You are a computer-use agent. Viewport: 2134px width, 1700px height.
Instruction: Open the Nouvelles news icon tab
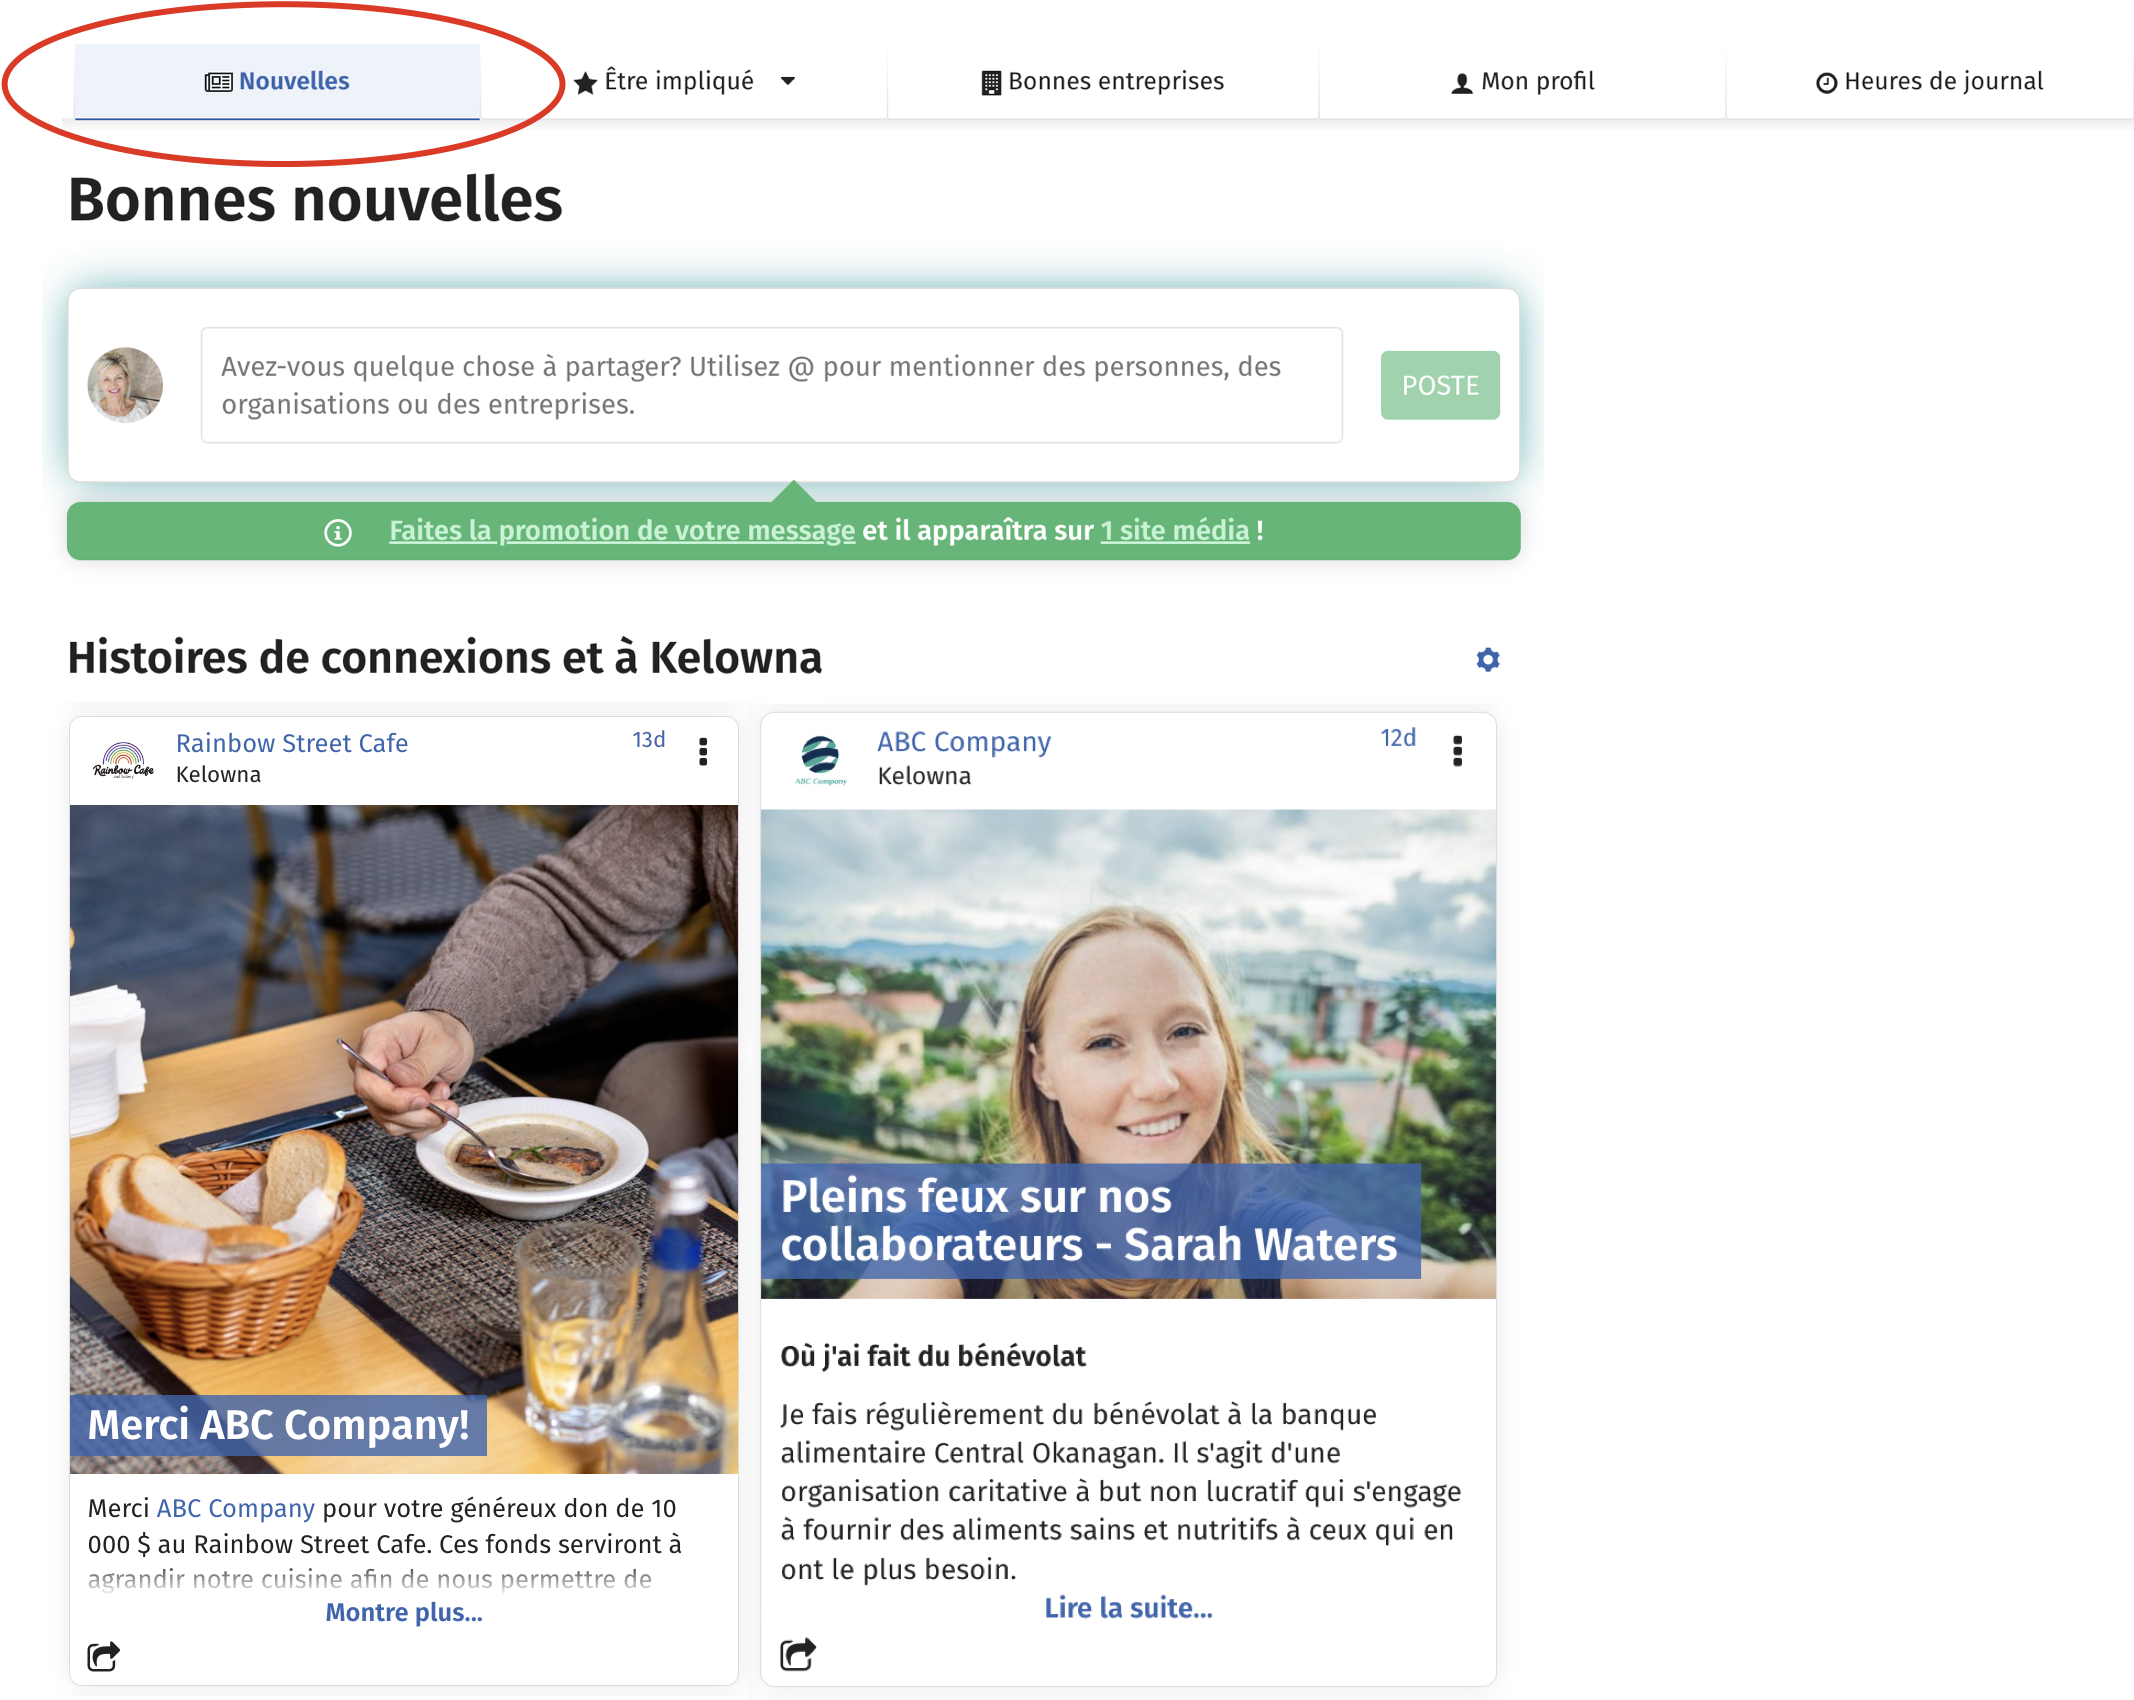pyautogui.click(x=217, y=81)
